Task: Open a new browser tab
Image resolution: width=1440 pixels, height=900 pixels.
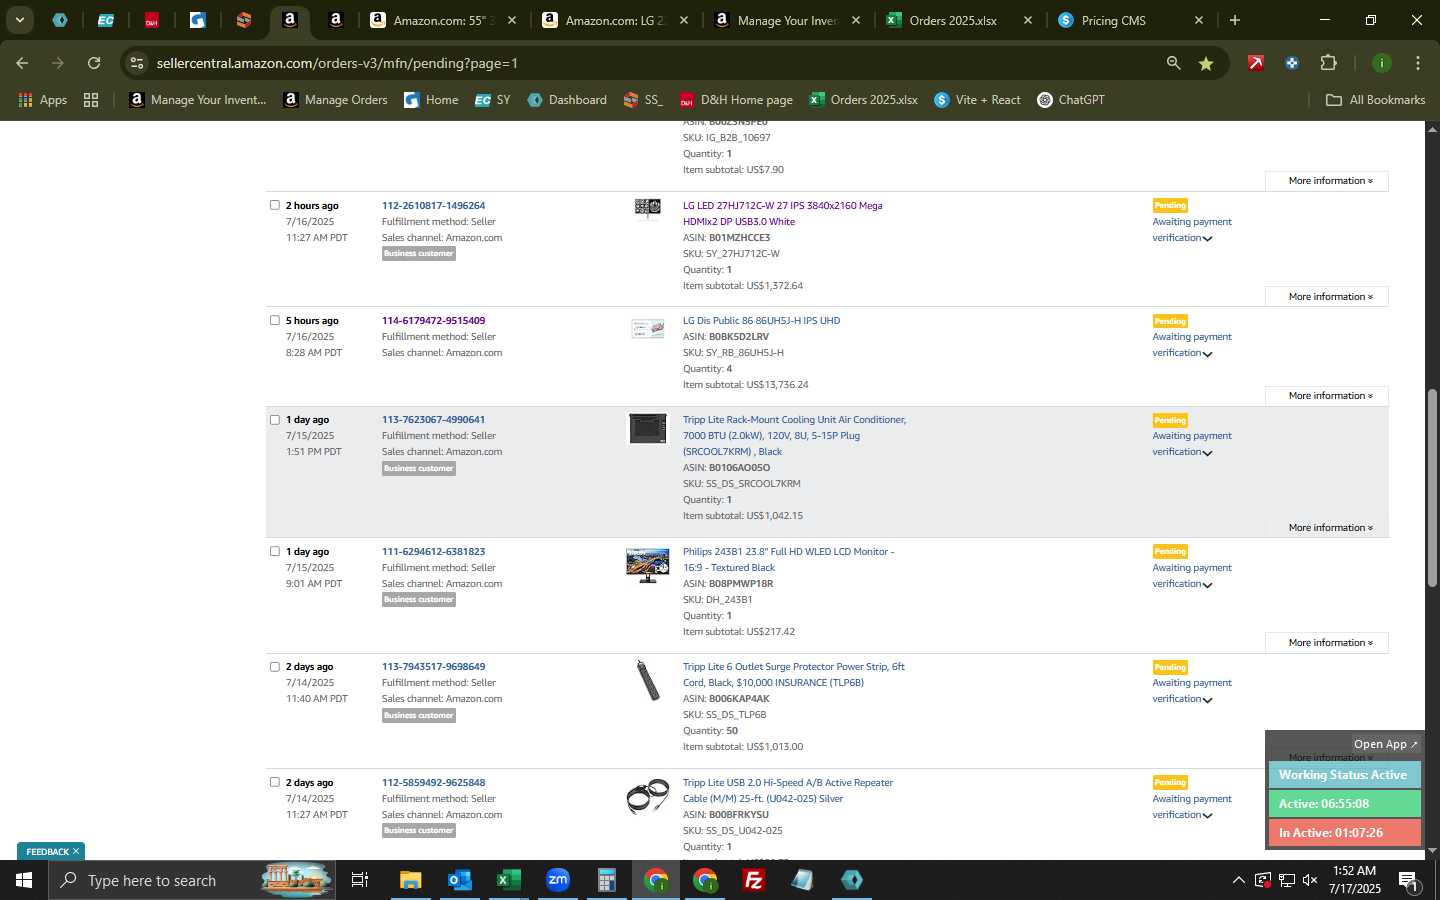Action: [x=1234, y=20]
